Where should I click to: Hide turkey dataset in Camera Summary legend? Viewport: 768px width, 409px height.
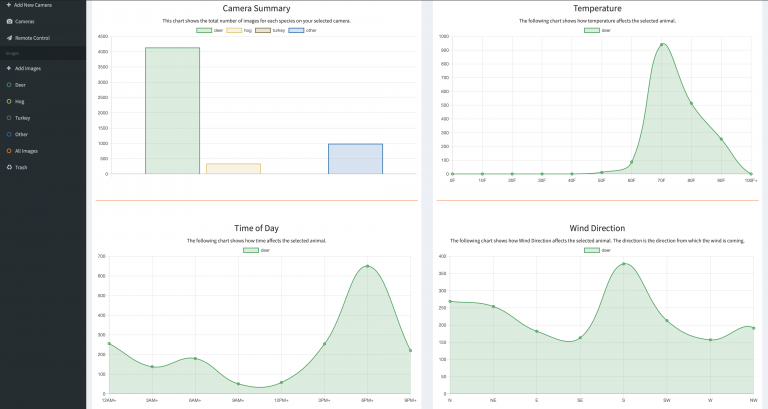[x=269, y=30]
